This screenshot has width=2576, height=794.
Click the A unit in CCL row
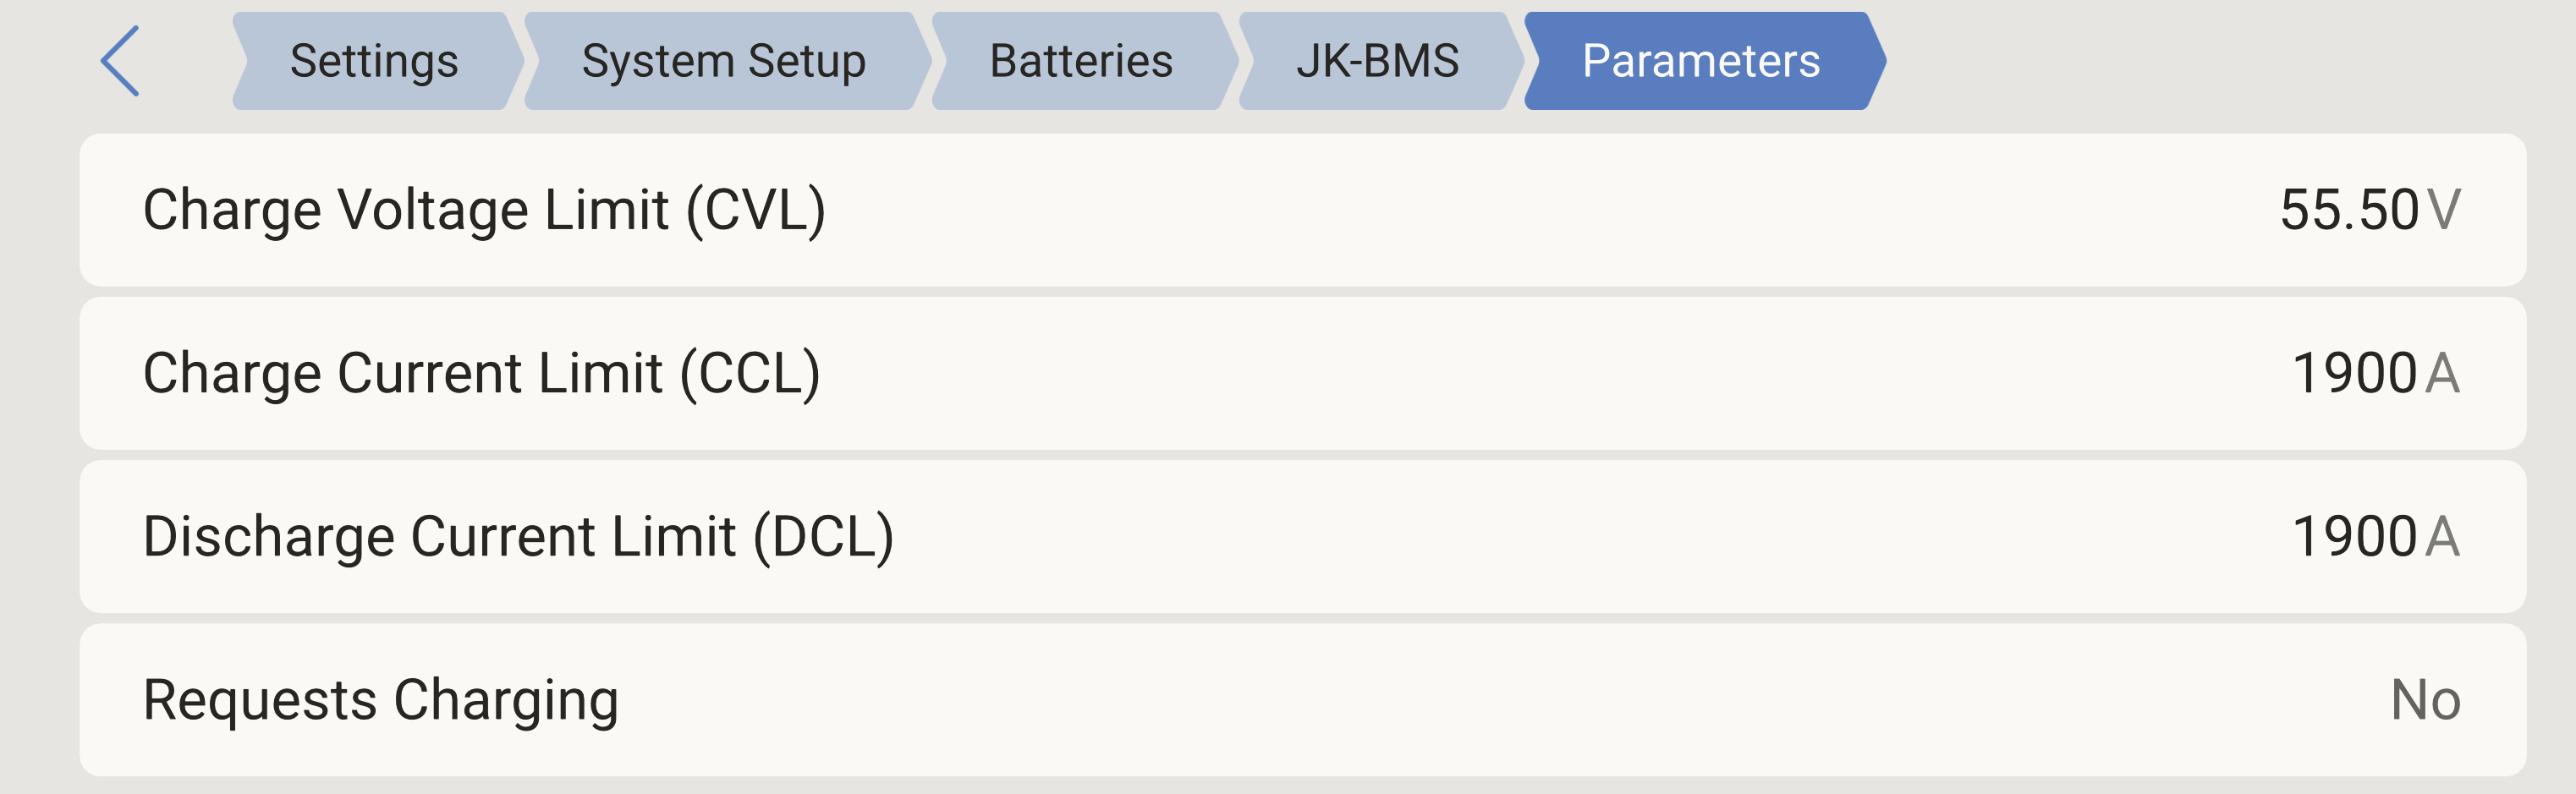[2443, 373]
